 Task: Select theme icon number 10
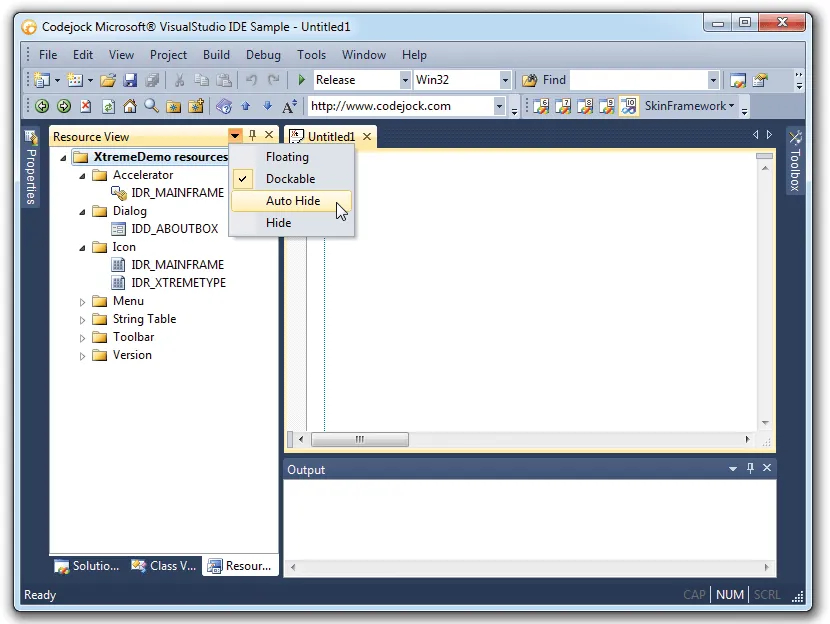coord(629,106)
